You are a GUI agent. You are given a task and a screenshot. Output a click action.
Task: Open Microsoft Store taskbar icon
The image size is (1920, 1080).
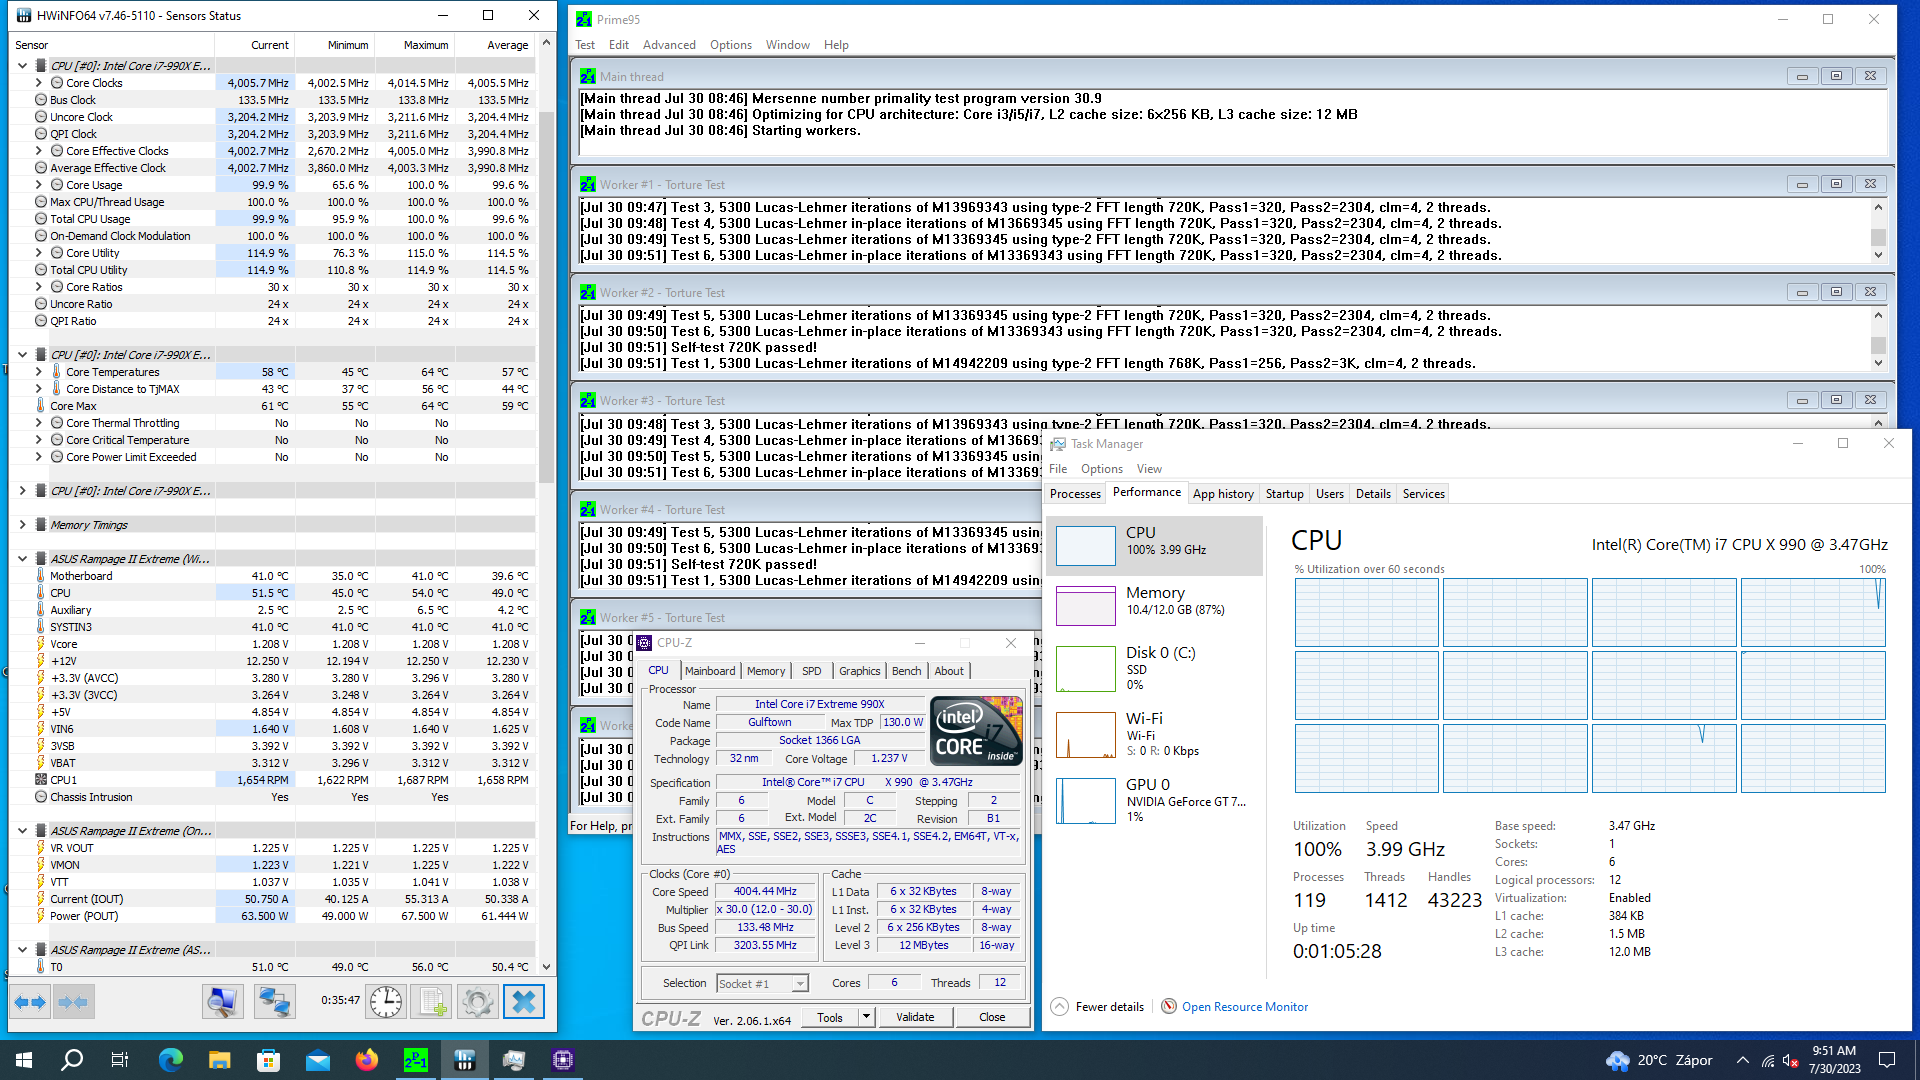pos(268,1060)
